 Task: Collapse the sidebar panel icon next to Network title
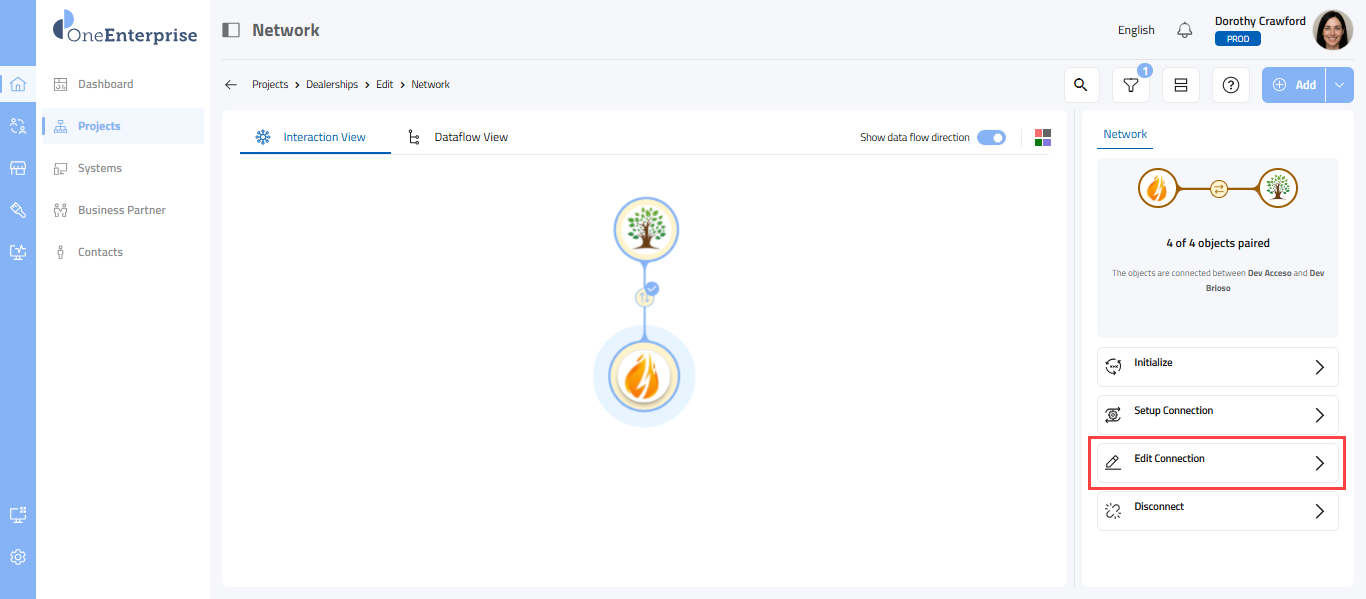[x=231, y=30]
